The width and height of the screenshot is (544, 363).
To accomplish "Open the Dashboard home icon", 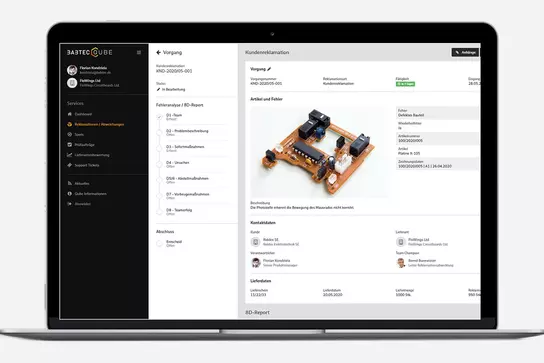I will tap(69, 114).
